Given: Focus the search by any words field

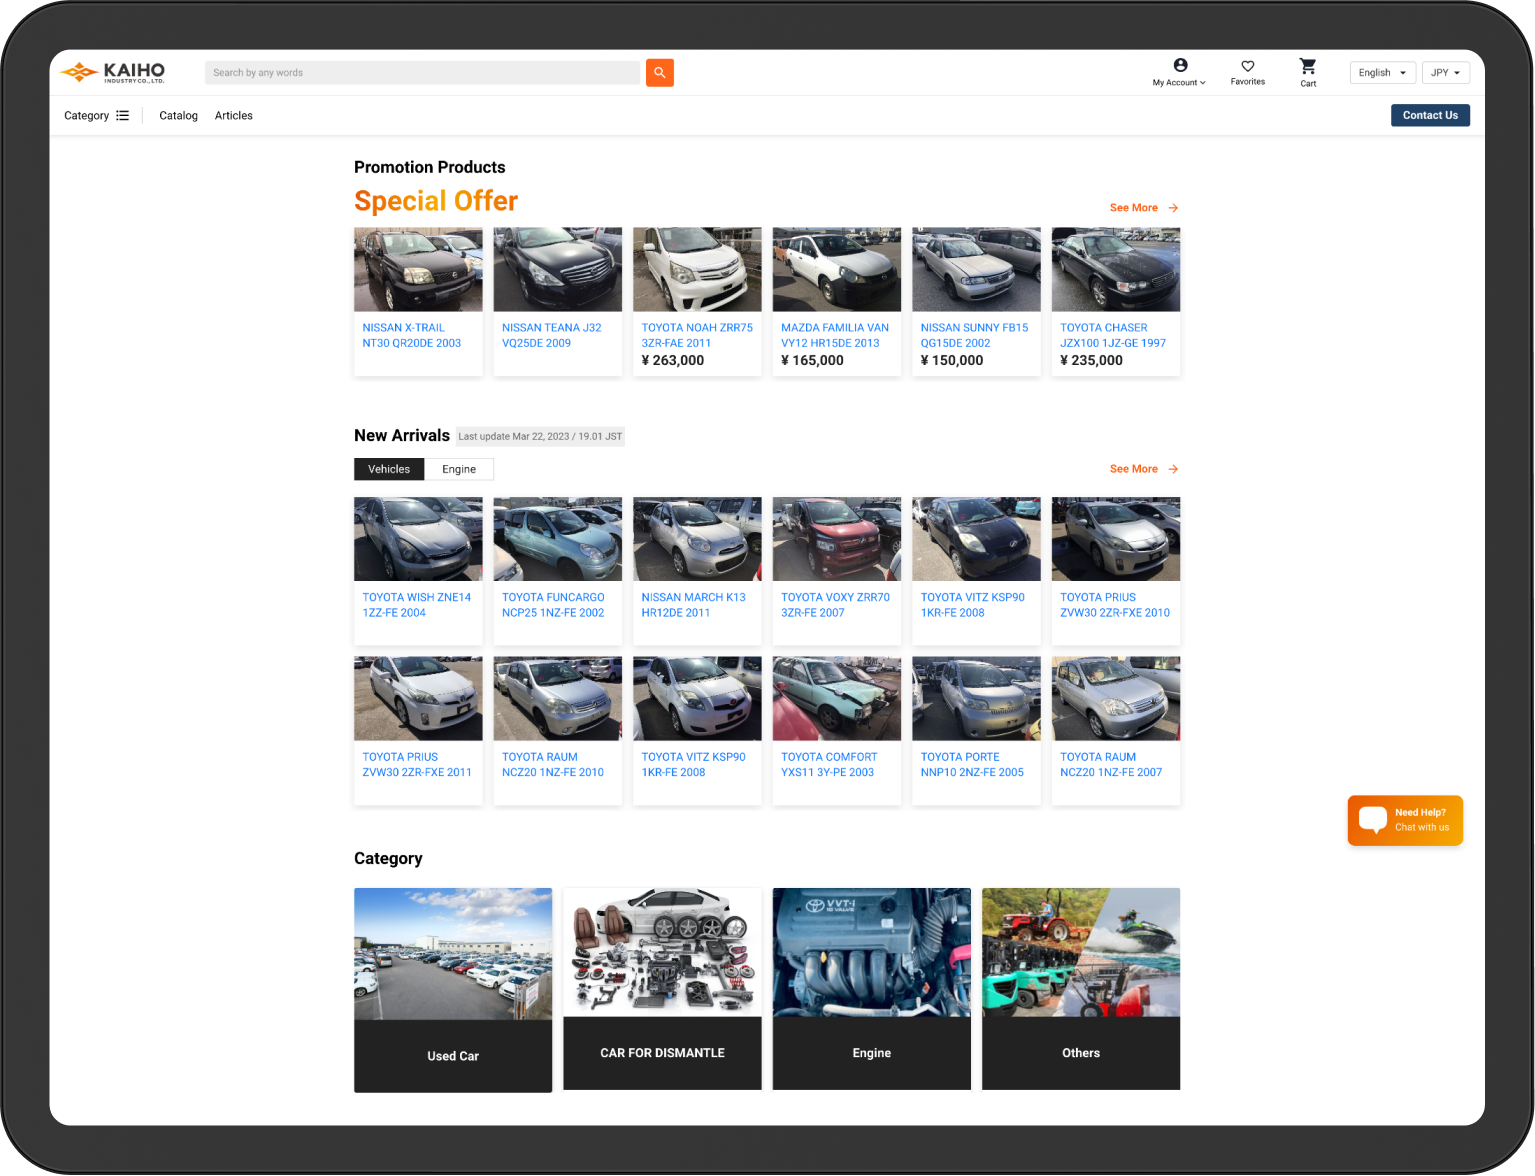Looking at the screenshot, I should pyautogui.click(x=422, y=73).
